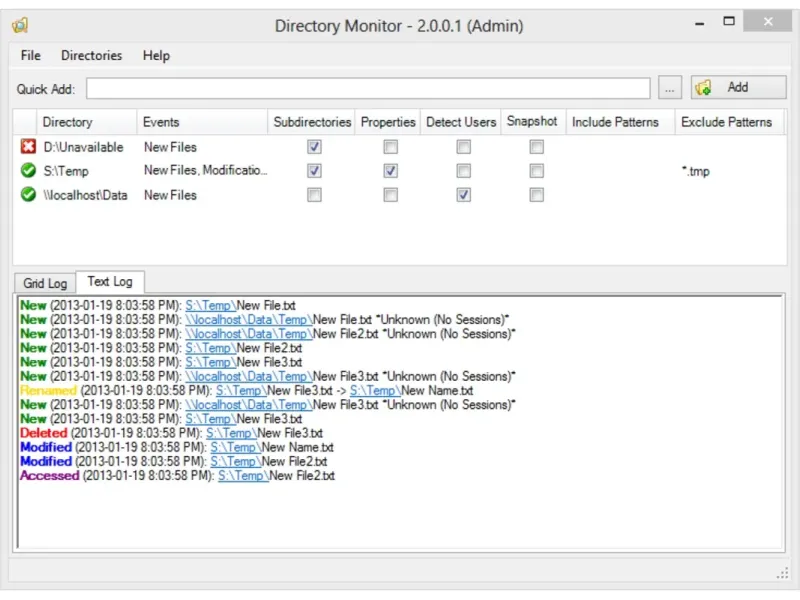Click the Detect Users column header
The image size is (800, 600).
tap(460, 122)
